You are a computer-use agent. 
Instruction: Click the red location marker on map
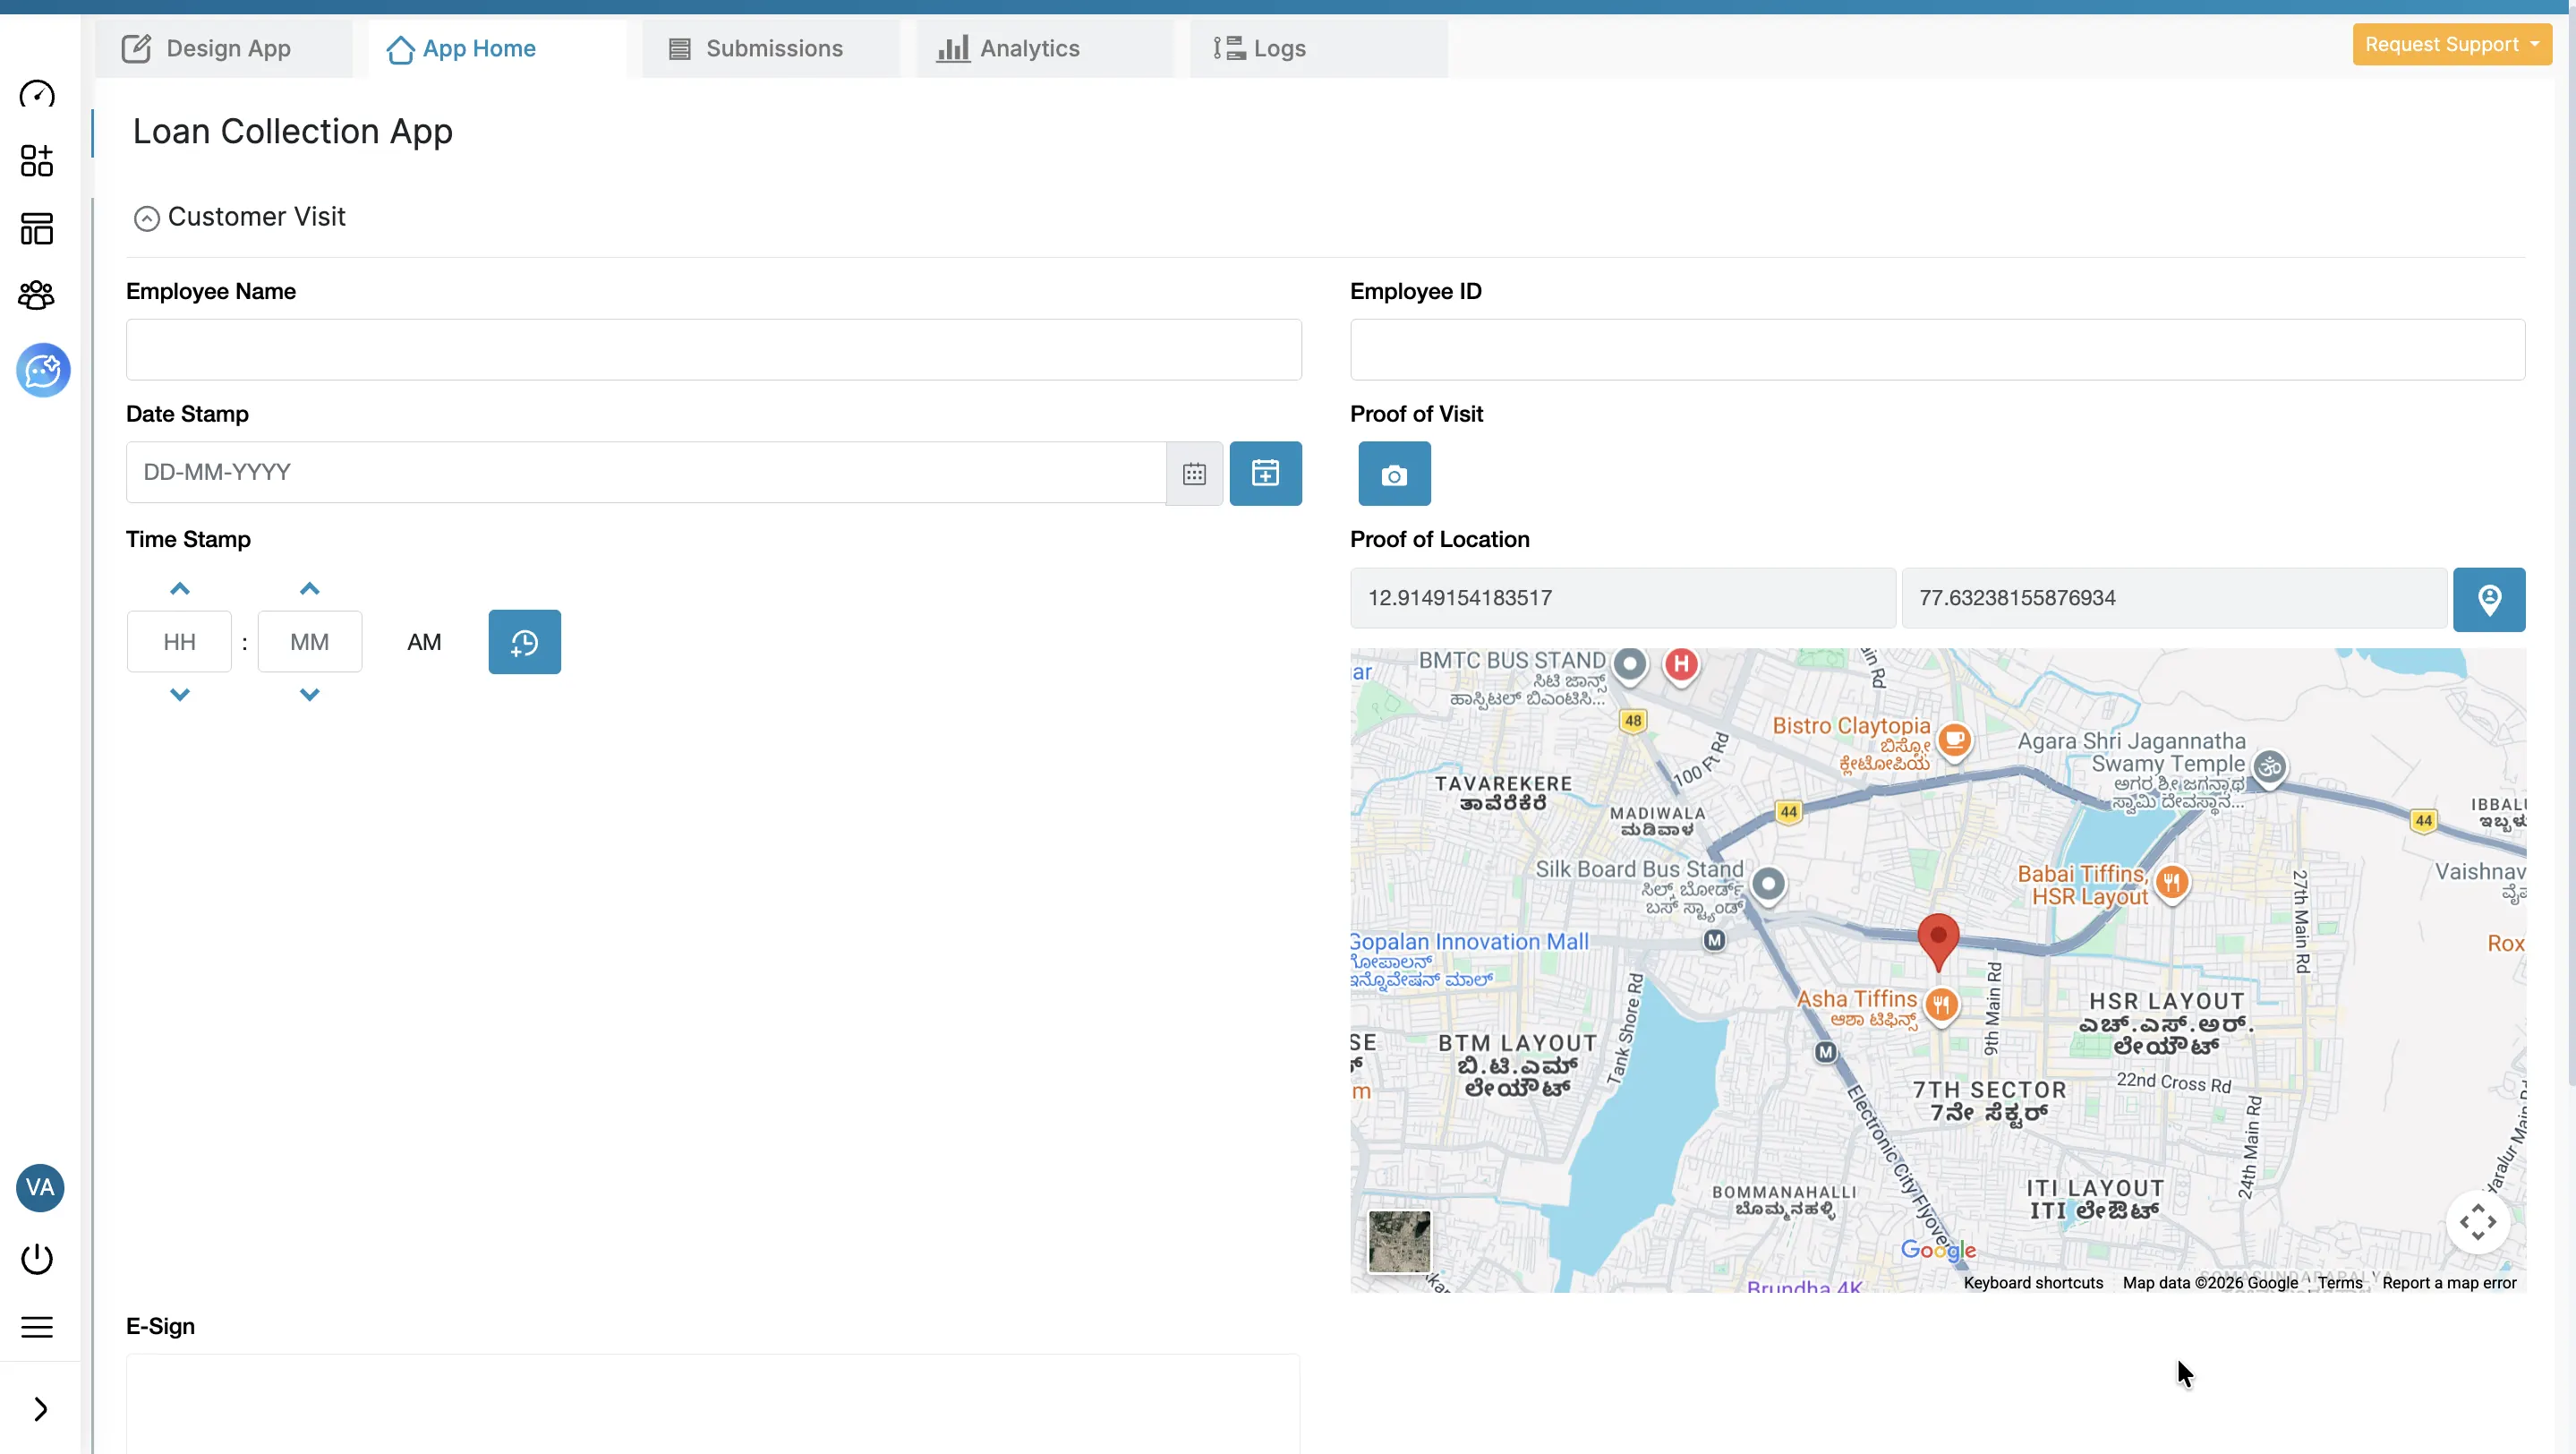(1938, 941)
